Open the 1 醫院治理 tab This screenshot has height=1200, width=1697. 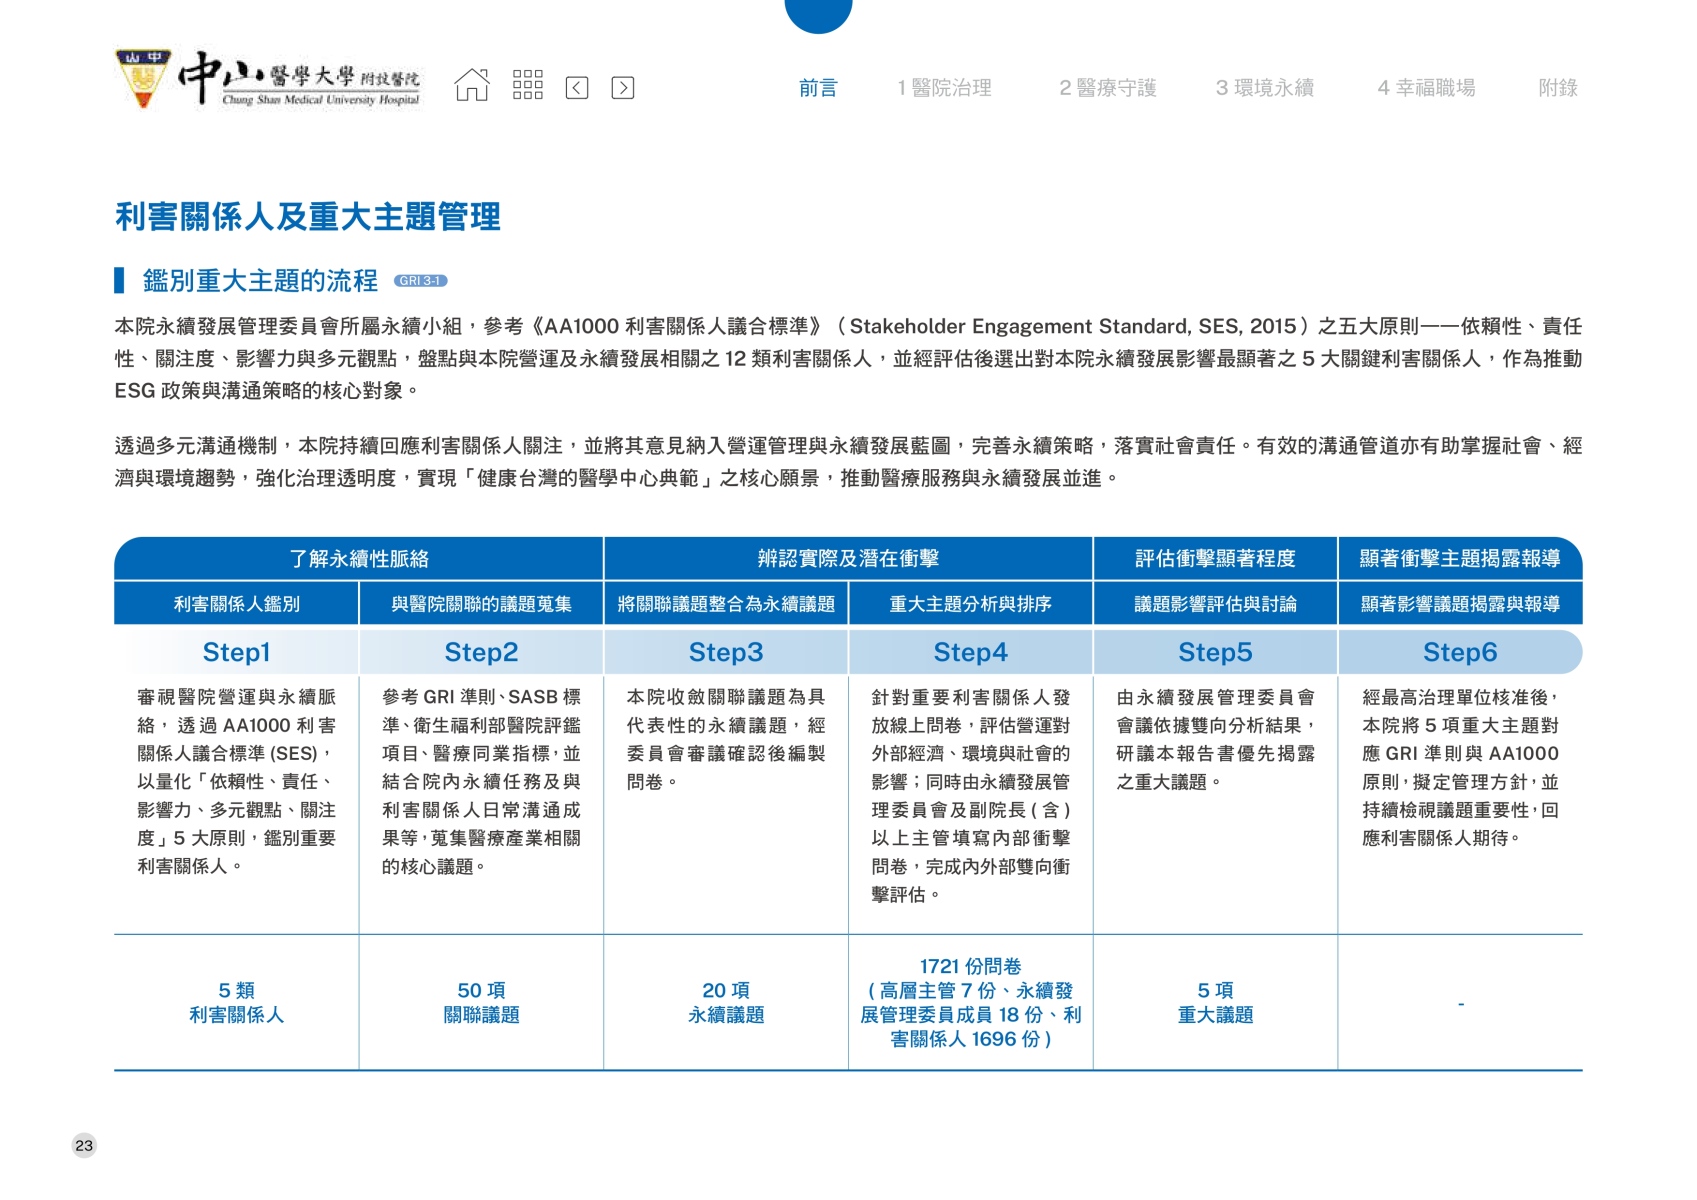[944, 88]
